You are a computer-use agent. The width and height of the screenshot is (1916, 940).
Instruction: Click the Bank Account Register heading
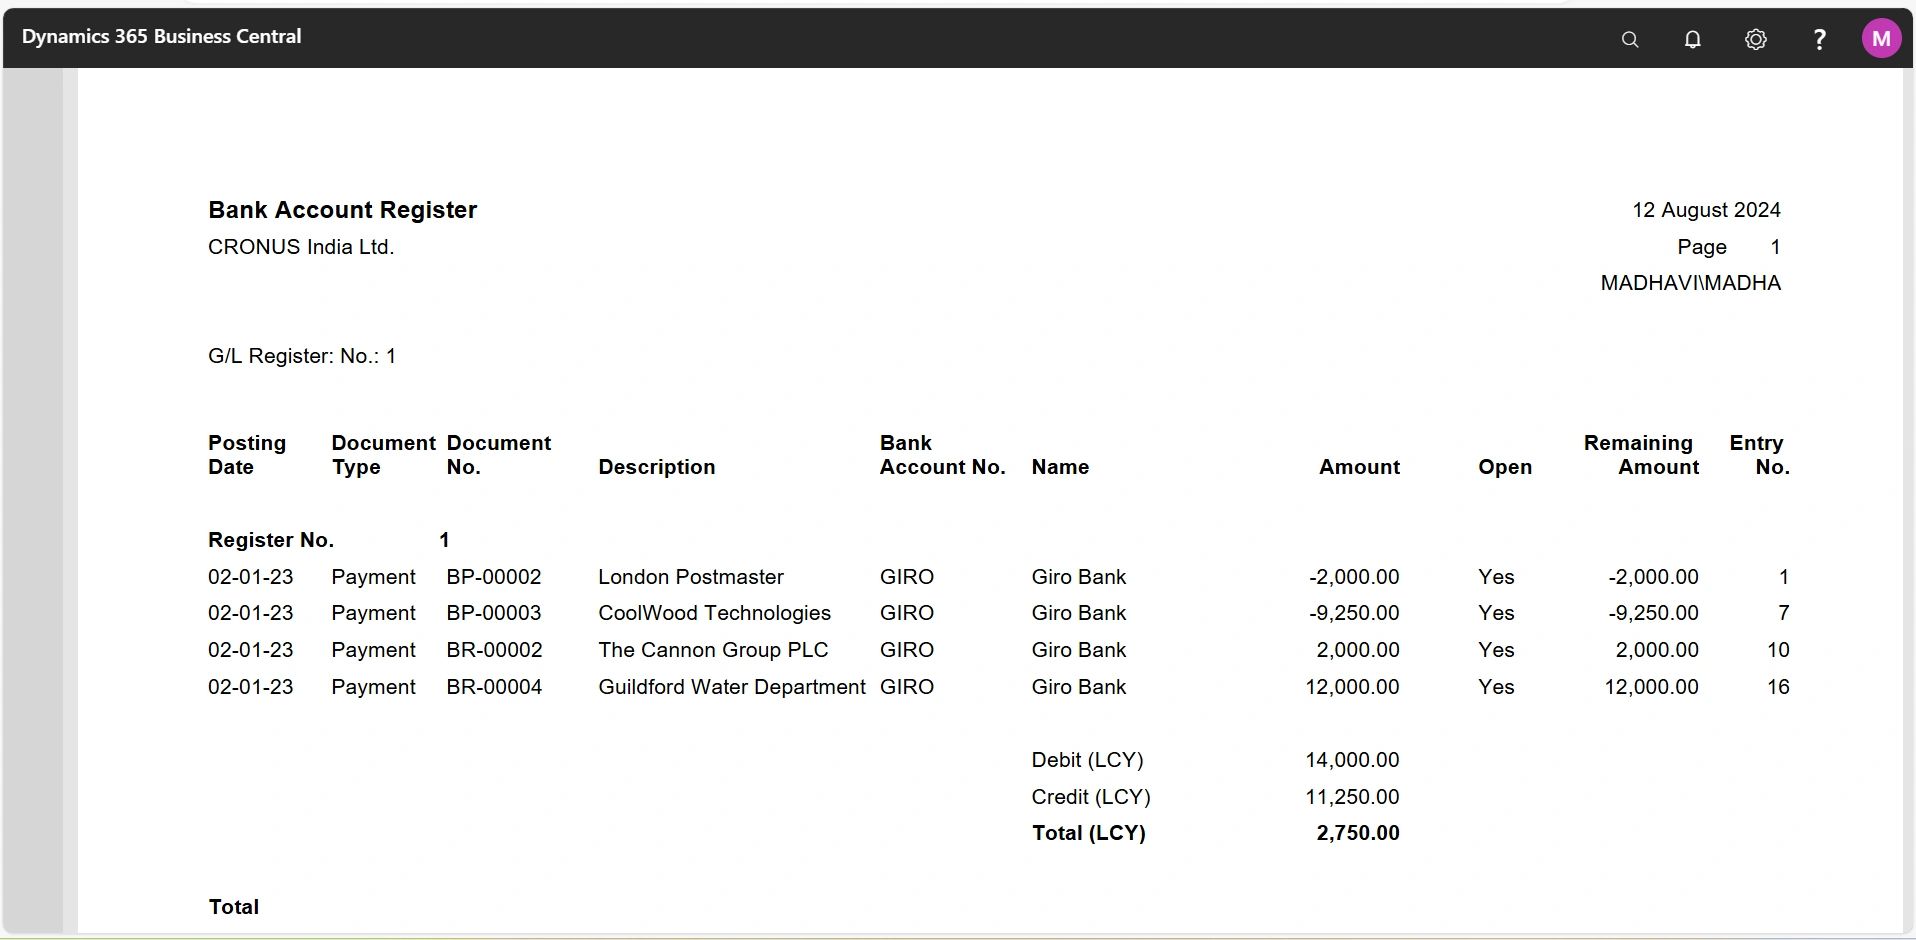[342, 210]
